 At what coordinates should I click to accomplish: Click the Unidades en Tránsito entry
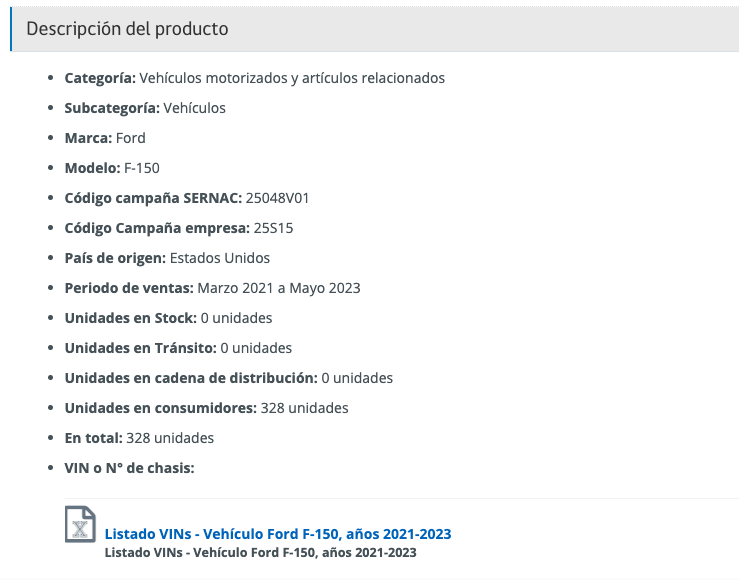tap(178, 348)
